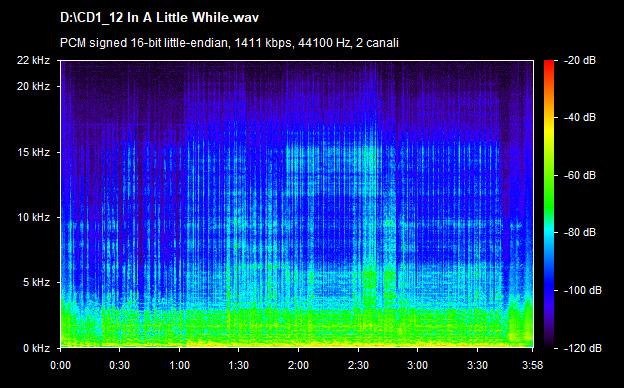This screenshot has width=624, height=388.
Task: Click the 3:58 end time label
Action: pyautogui.click(x=532, y=365)
